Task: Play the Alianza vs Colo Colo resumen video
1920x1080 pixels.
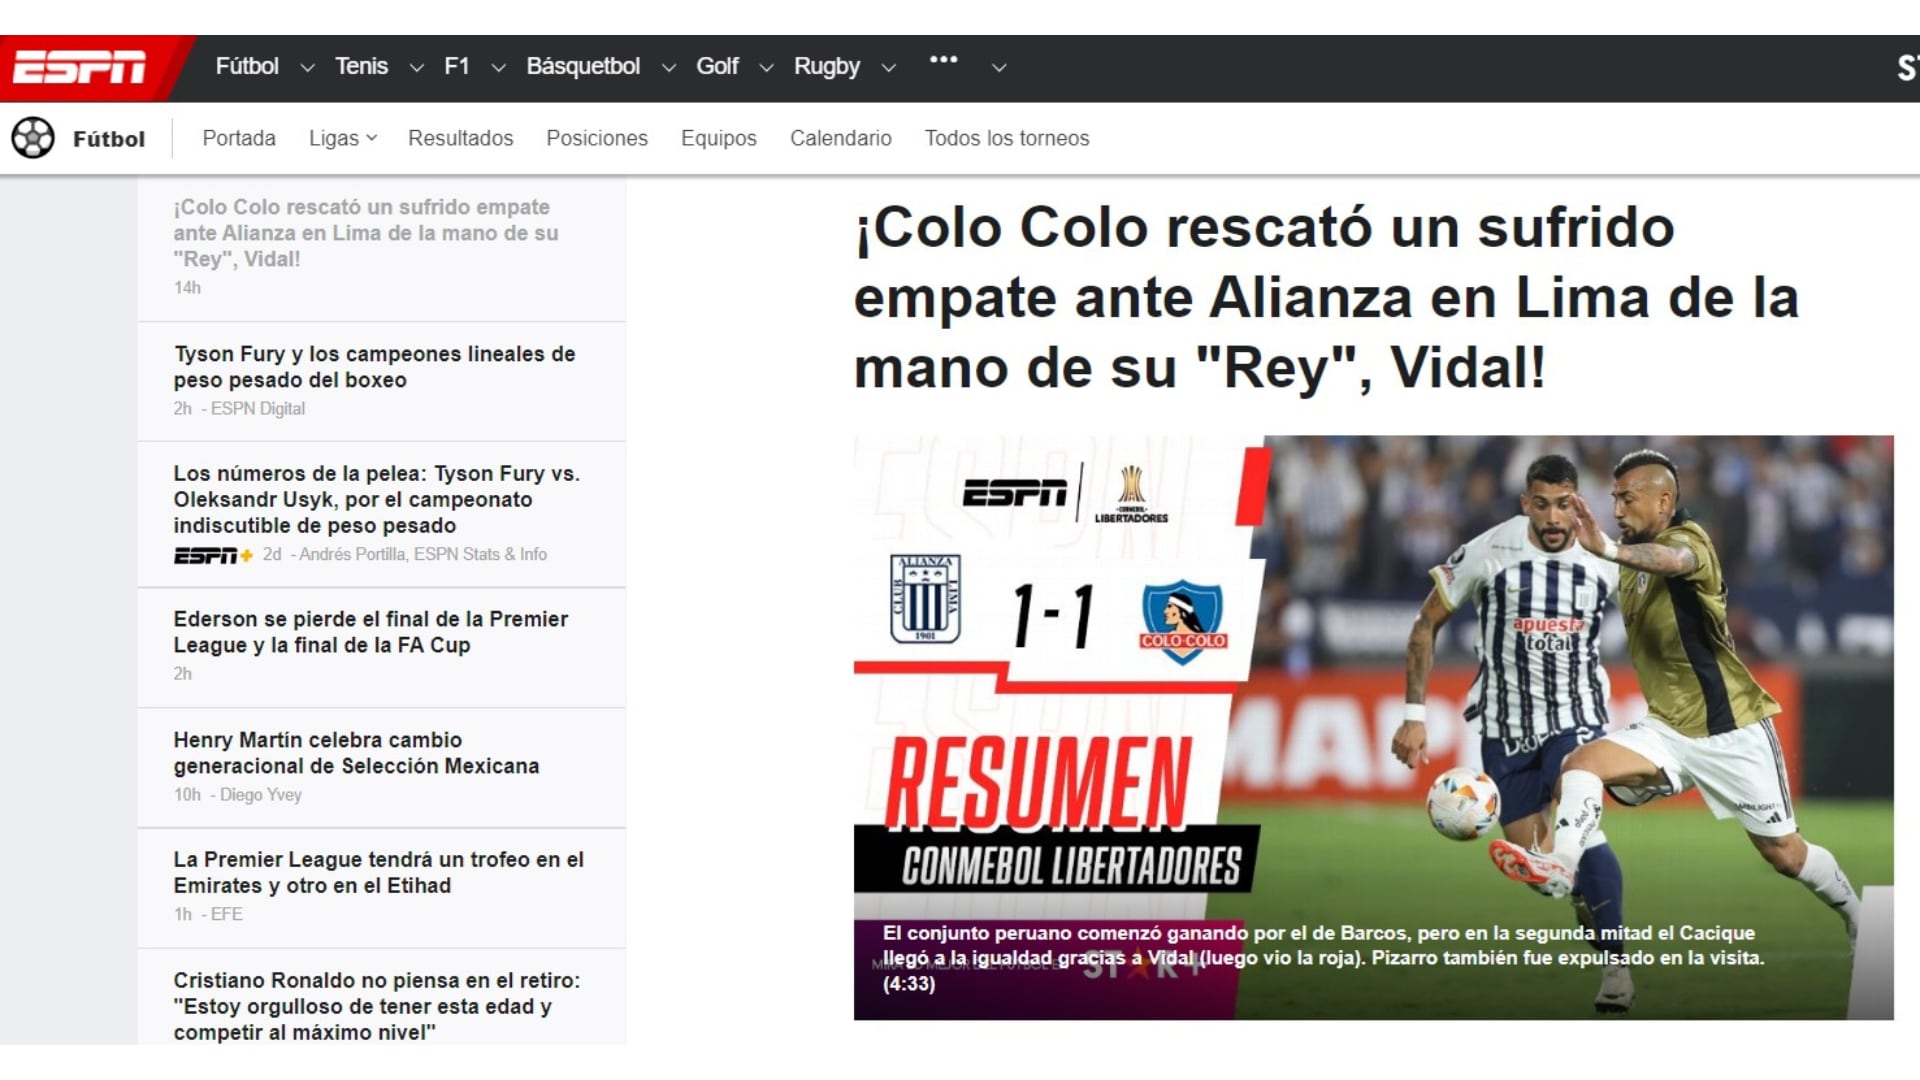Action: (x=1373, y=727)
